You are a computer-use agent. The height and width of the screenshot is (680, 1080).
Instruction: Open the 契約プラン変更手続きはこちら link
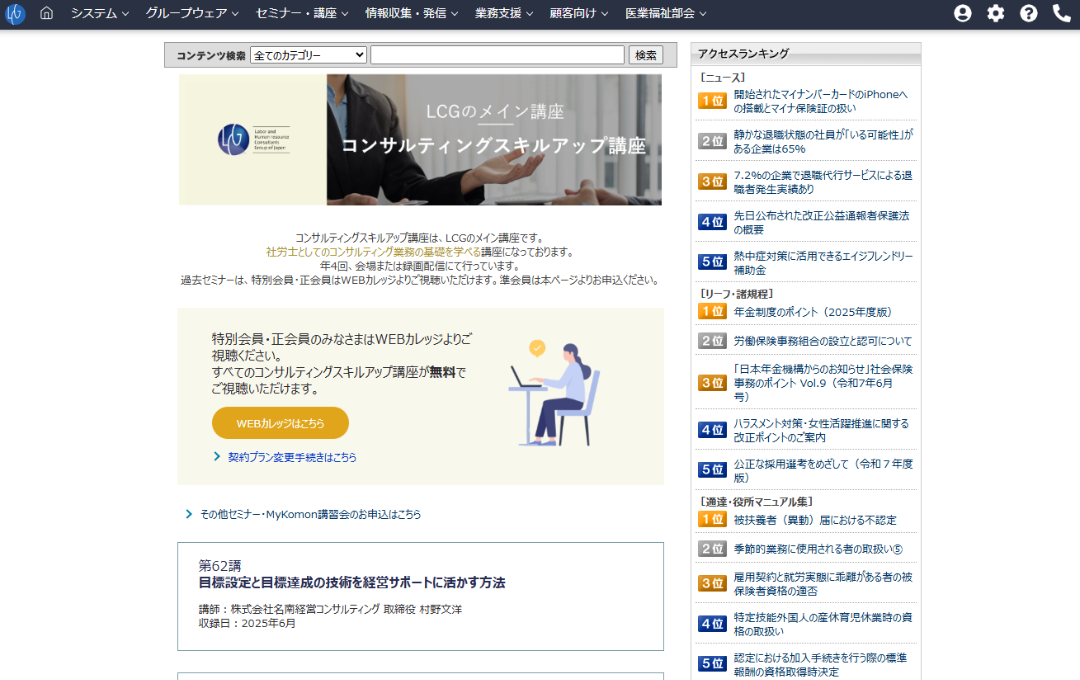(x=292, y=457)
